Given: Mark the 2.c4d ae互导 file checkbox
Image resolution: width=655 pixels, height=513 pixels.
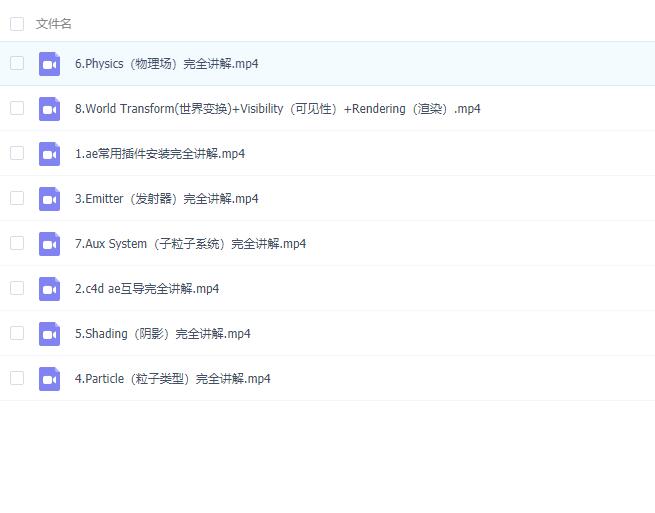Looking at the screenshot, I should click(17, 288).
